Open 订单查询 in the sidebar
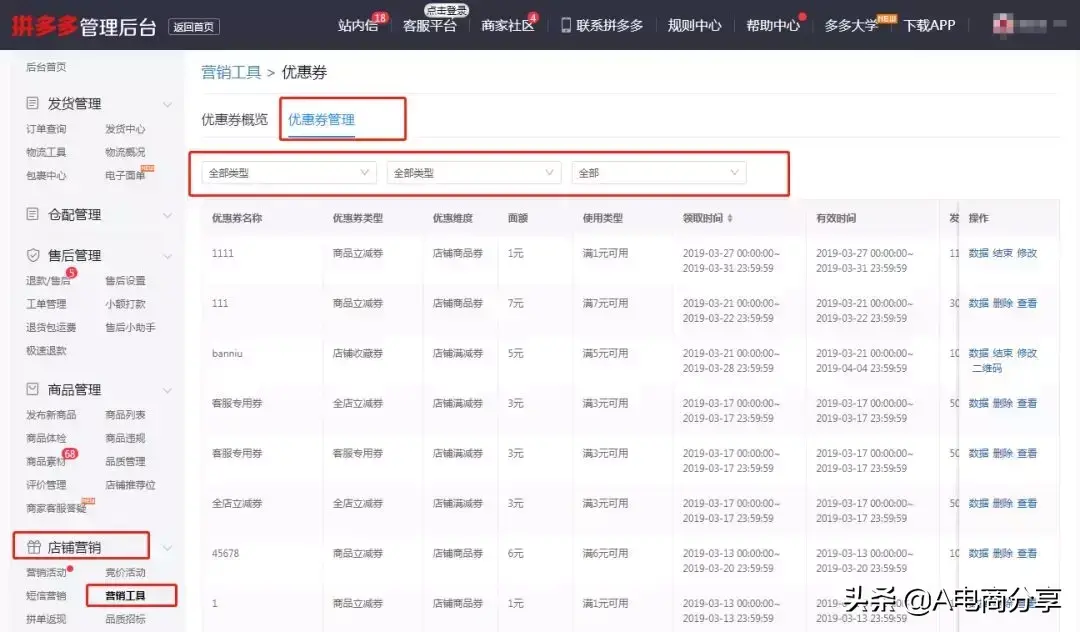Image resolution: width=1080 pixels, height=632 pixels. point(46,129)
